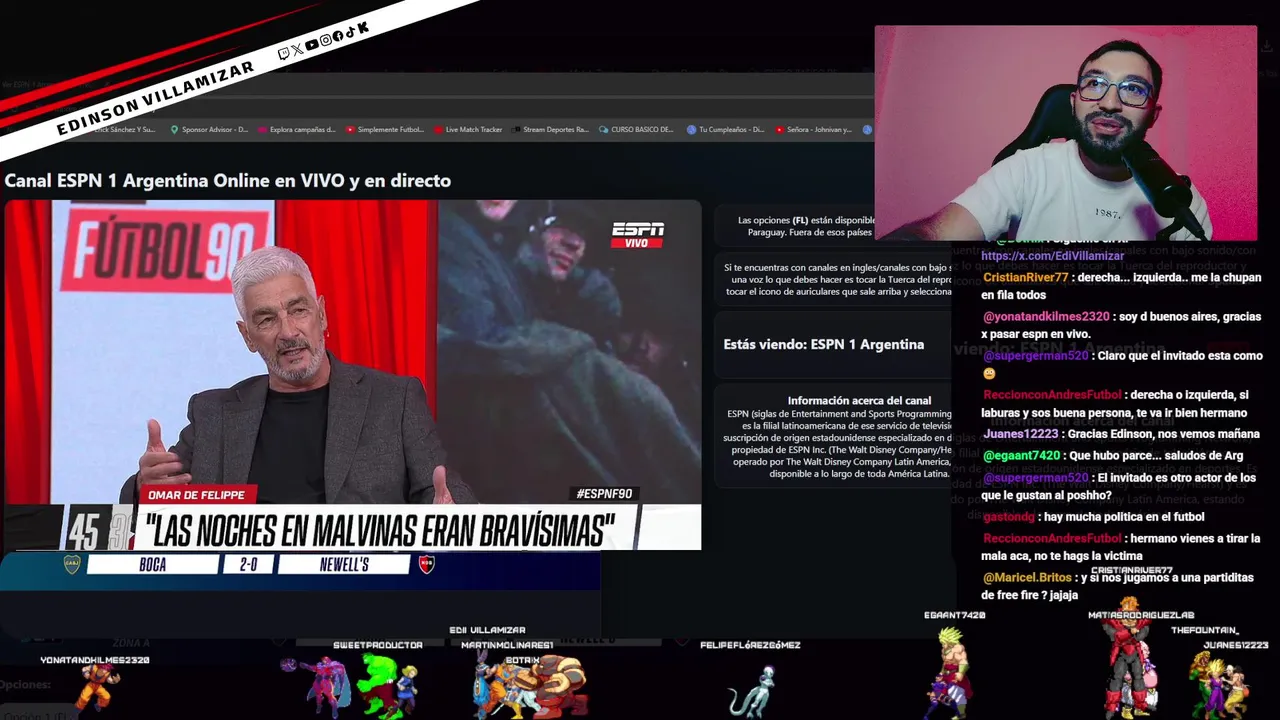Screen dimensions: 1280x720
Task: Open the 'Stream Deportes Ra...' bookmark
Action: point(550,129)
